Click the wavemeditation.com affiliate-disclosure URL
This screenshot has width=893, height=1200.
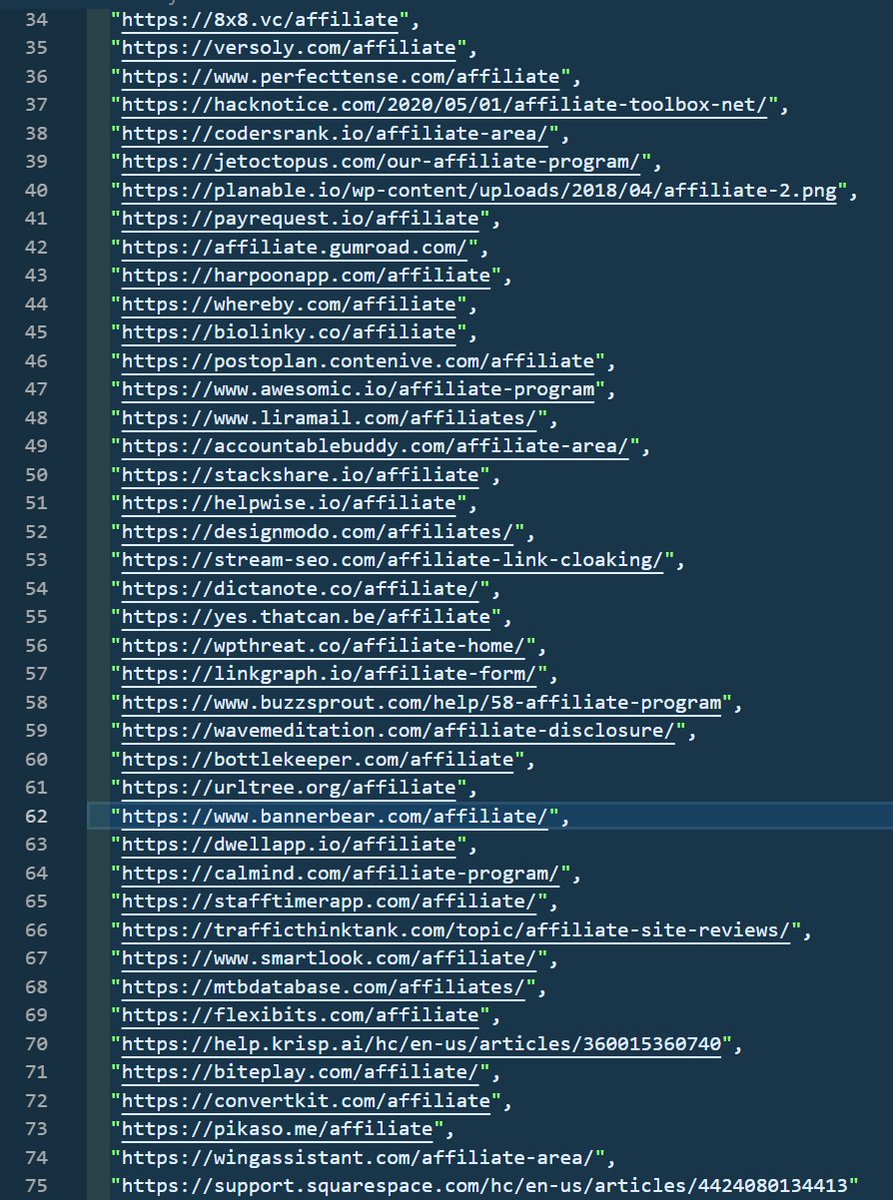pyautogui.click(x=398, y=731)
